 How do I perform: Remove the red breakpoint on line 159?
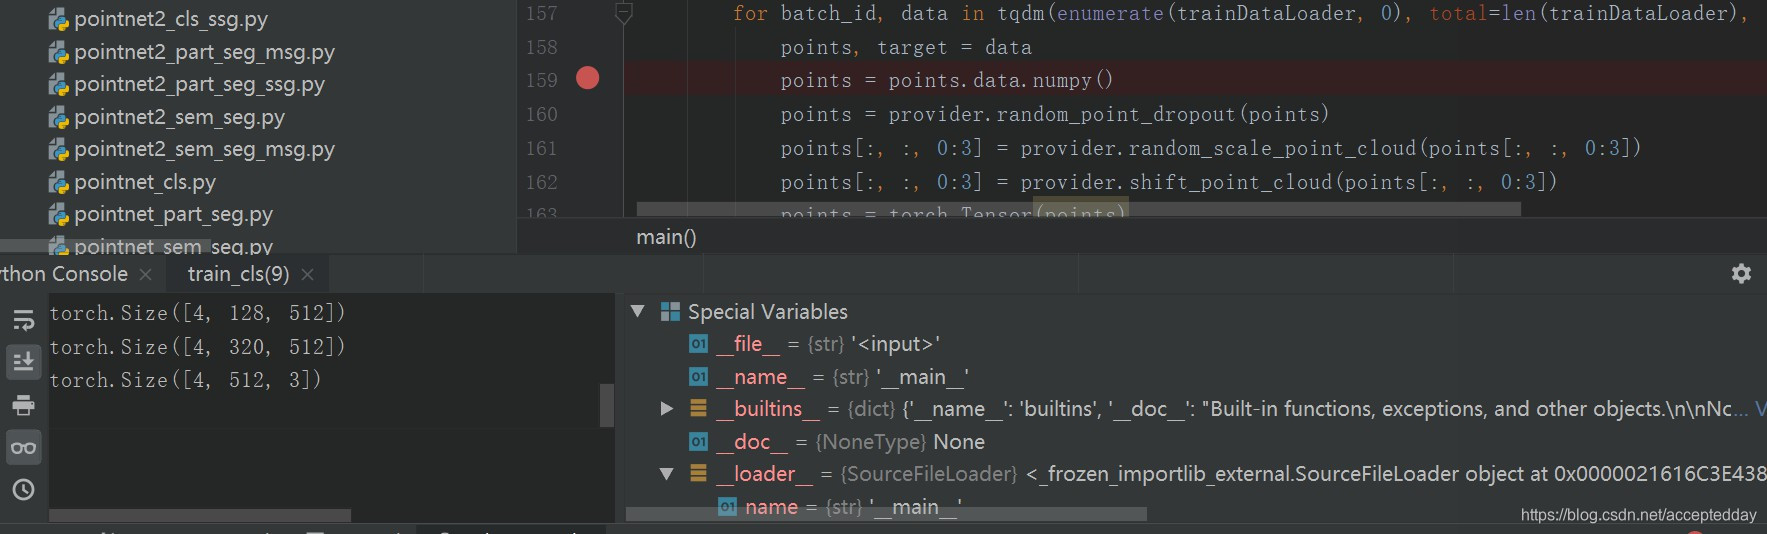pyautogui.click(x=588, y=78)
